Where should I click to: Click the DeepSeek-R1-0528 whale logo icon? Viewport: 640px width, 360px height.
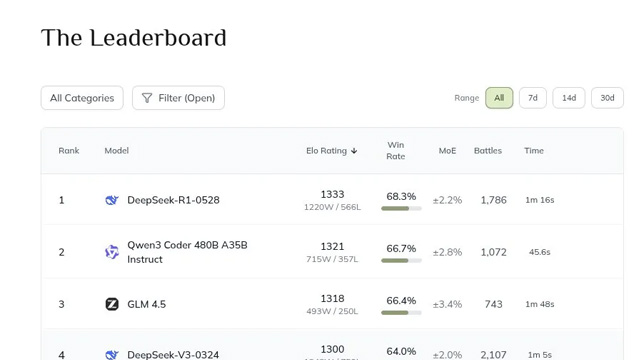click(x=112, y=200)
